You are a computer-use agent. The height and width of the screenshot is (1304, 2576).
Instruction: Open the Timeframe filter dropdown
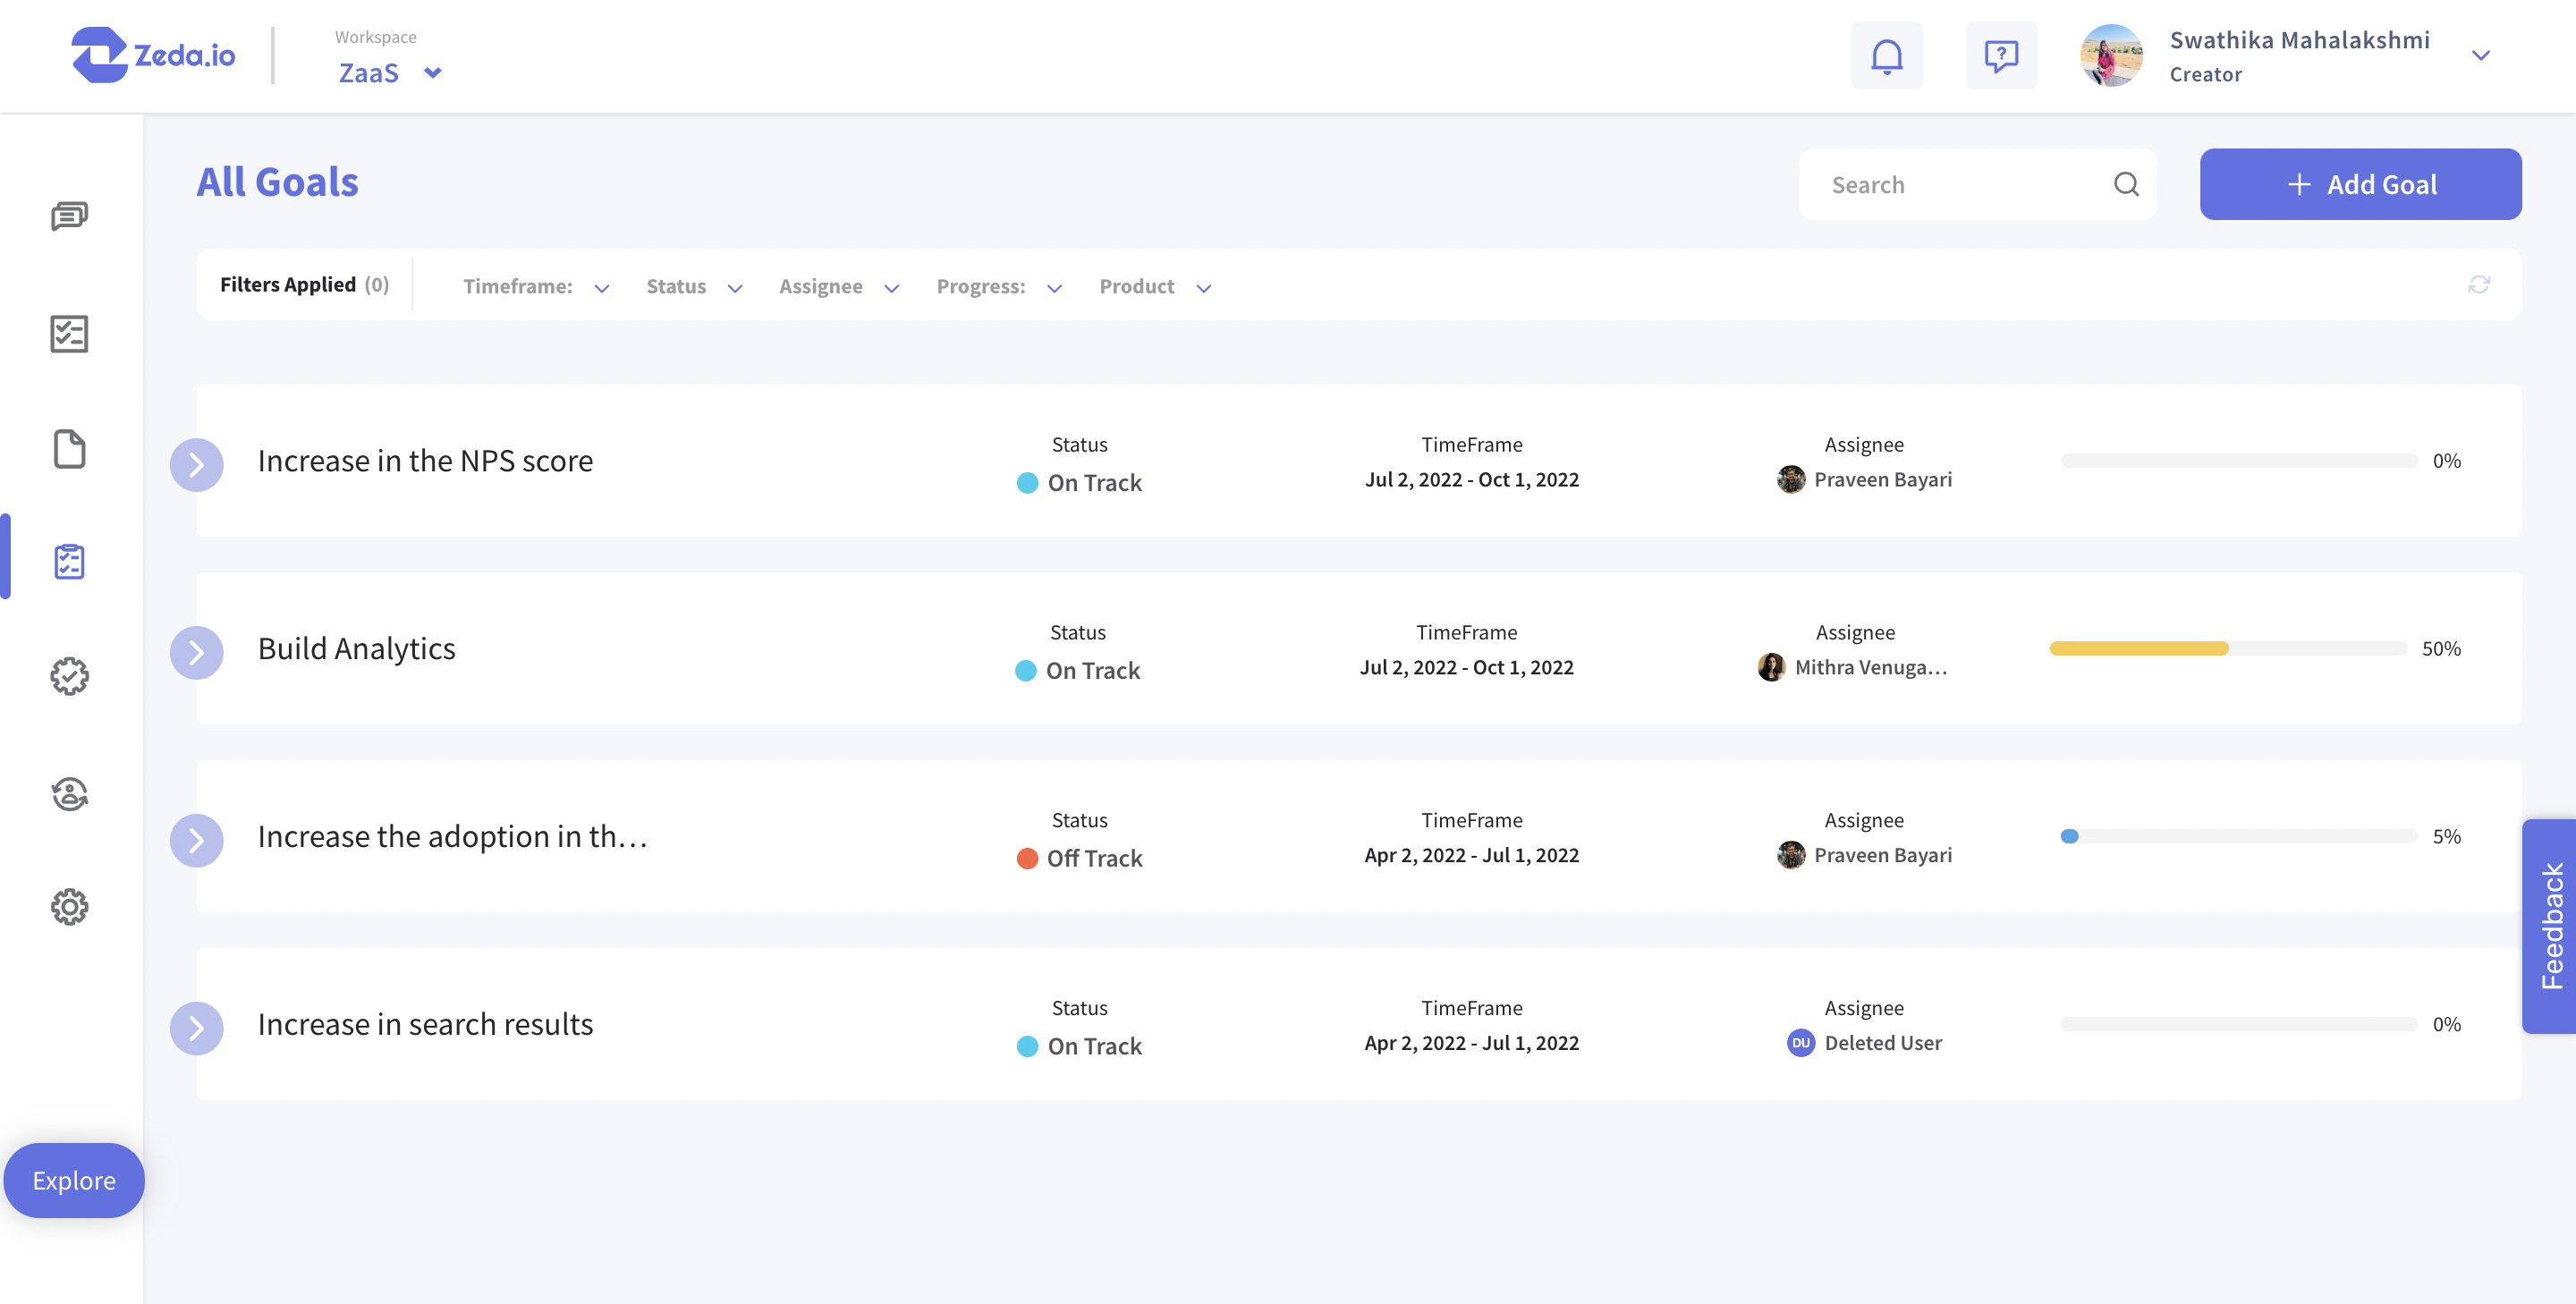(536, 287)
